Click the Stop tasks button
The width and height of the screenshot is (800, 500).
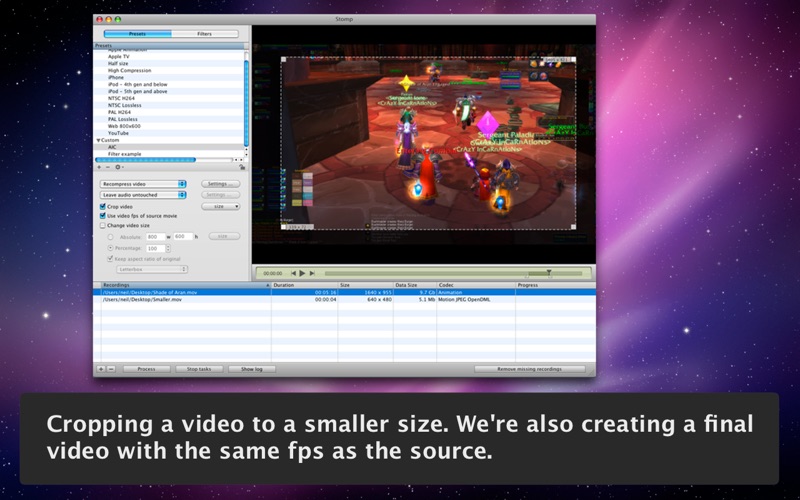pos(199,369)
